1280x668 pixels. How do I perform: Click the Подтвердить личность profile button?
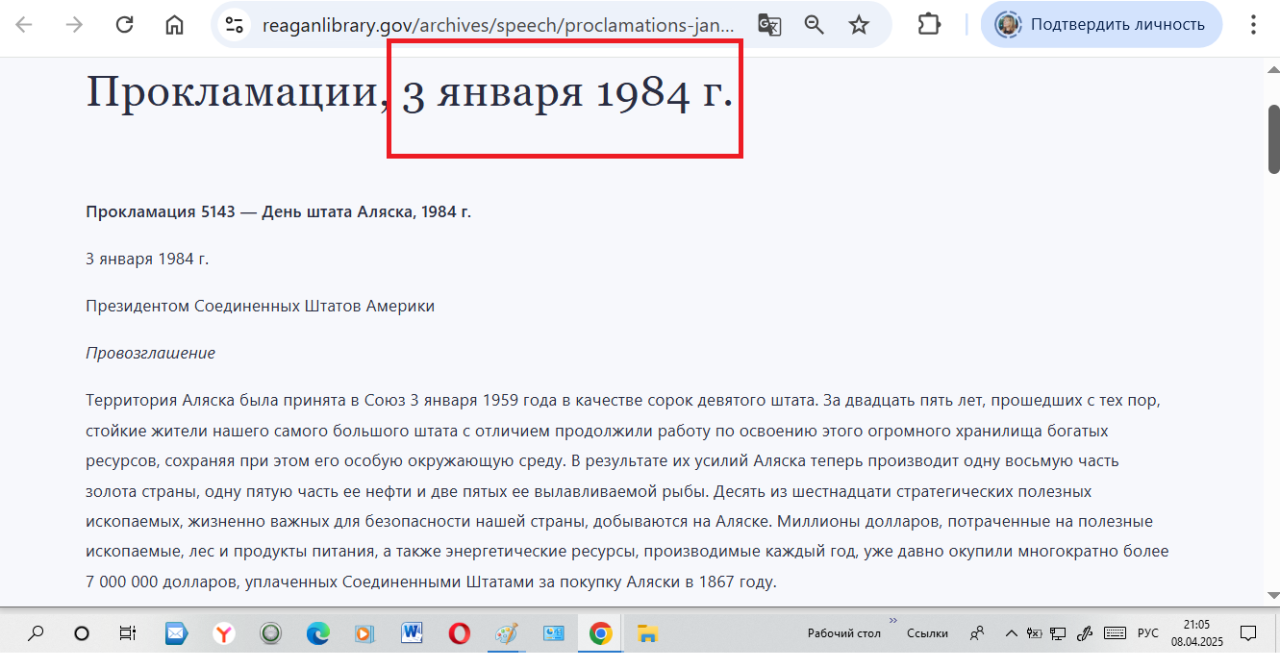tap(1101, 25)
